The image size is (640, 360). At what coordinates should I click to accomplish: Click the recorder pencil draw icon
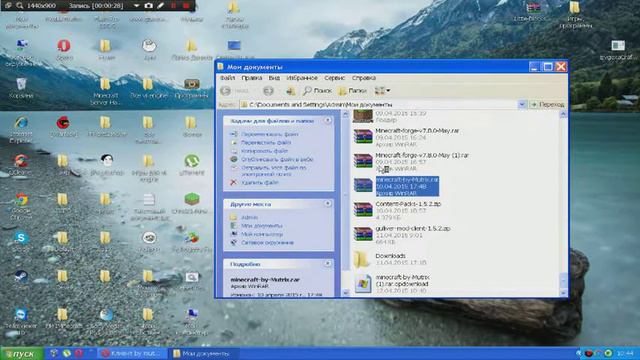pos(161,6)
